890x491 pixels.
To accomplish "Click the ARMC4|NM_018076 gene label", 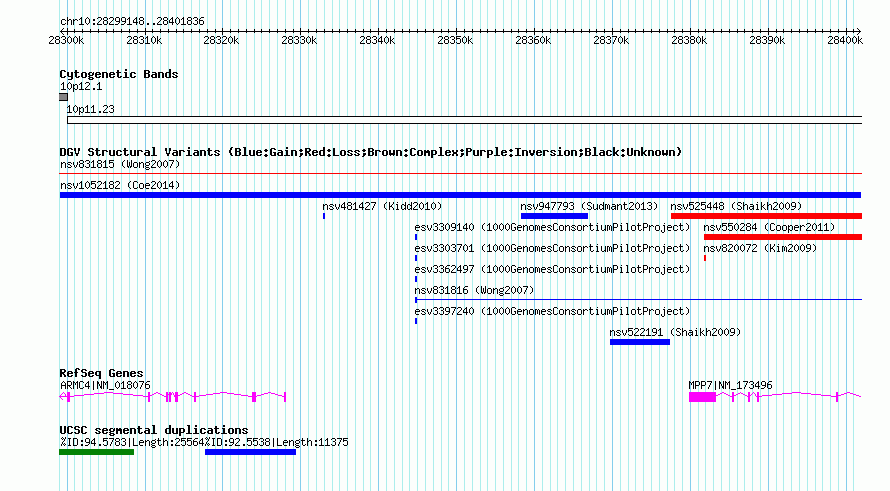I will pos(105,385).
